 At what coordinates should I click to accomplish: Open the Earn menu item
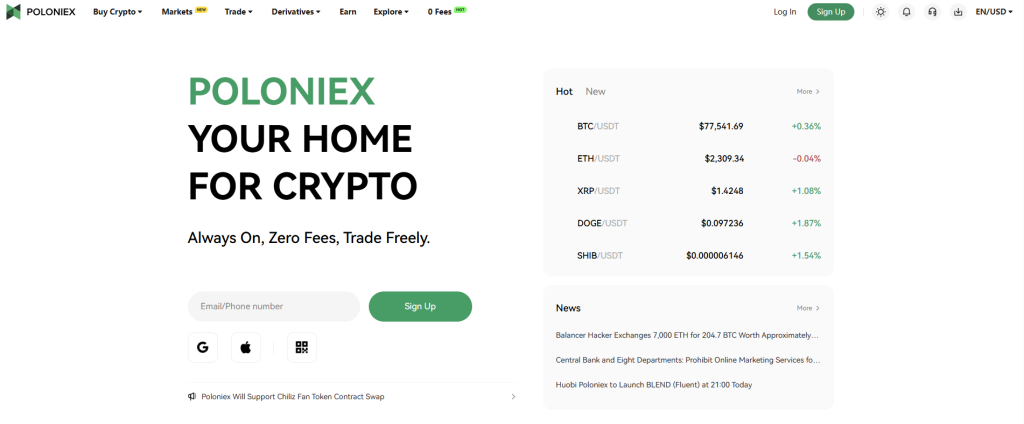pyautogui.click(x=347, y=12)
